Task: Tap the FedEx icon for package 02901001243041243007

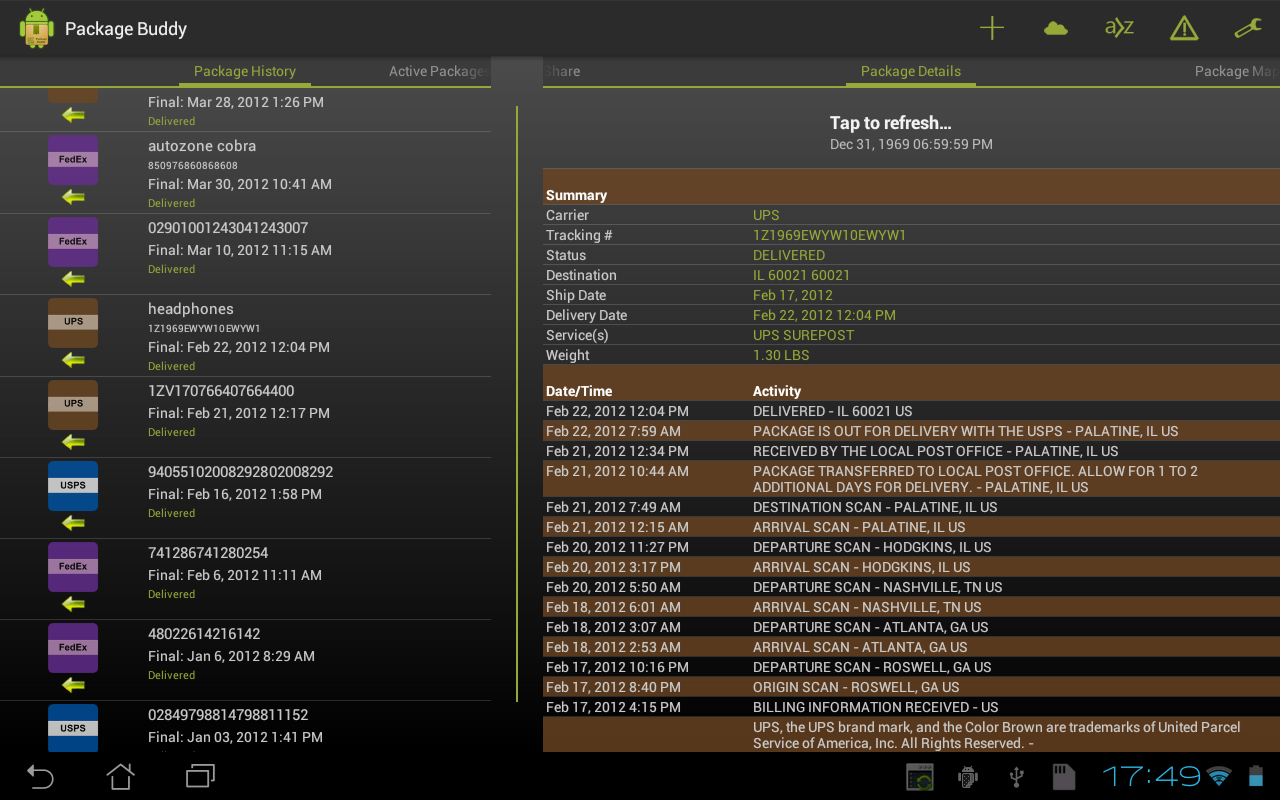Action: click(73, 242)
